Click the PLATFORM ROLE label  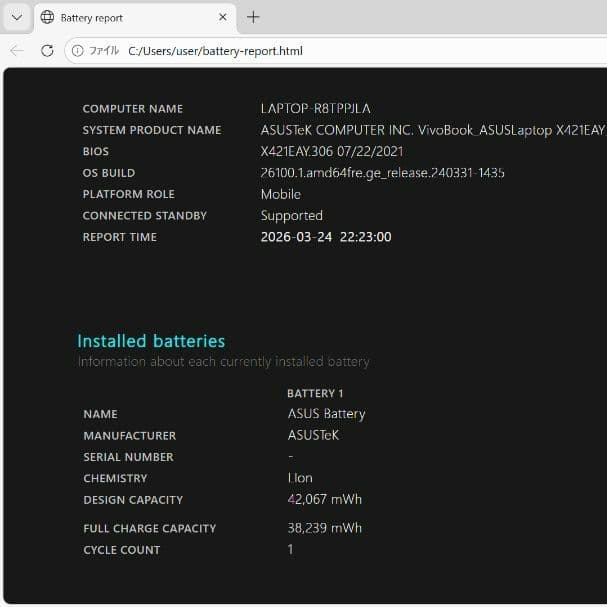[x=129, y=194]
